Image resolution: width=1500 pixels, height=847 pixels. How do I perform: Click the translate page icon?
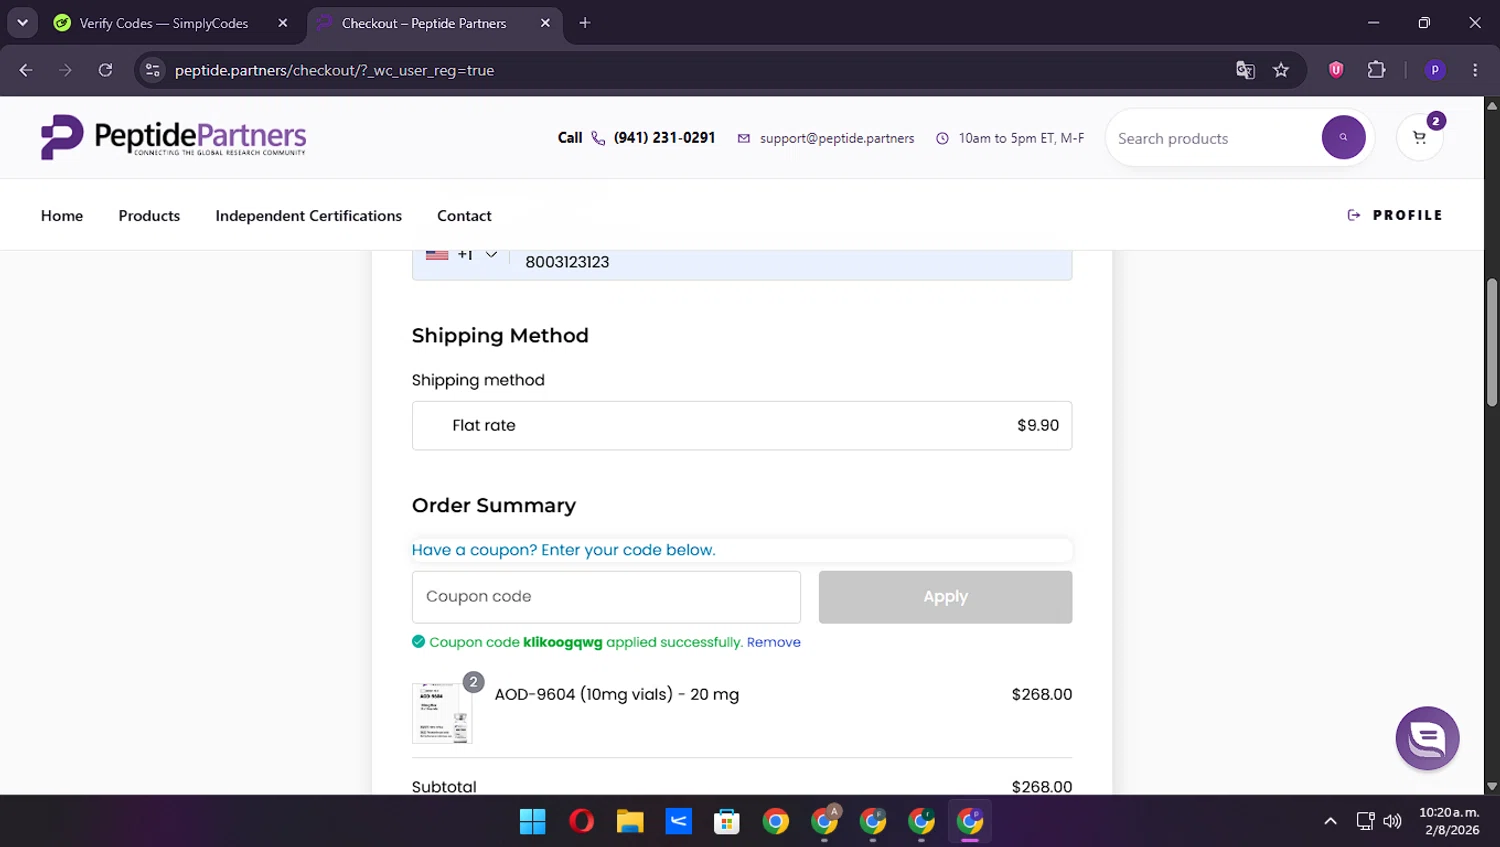click(x=1245, y=70)
